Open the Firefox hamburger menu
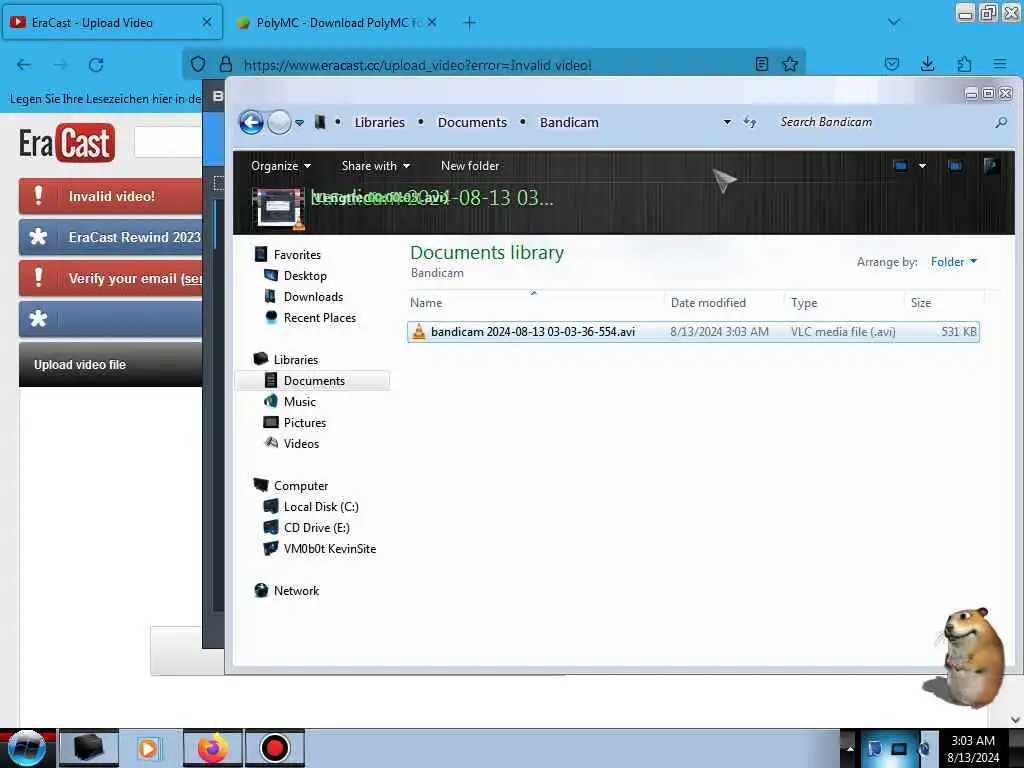The height and width of the screenshot is (768, 1024). [999, 64]
